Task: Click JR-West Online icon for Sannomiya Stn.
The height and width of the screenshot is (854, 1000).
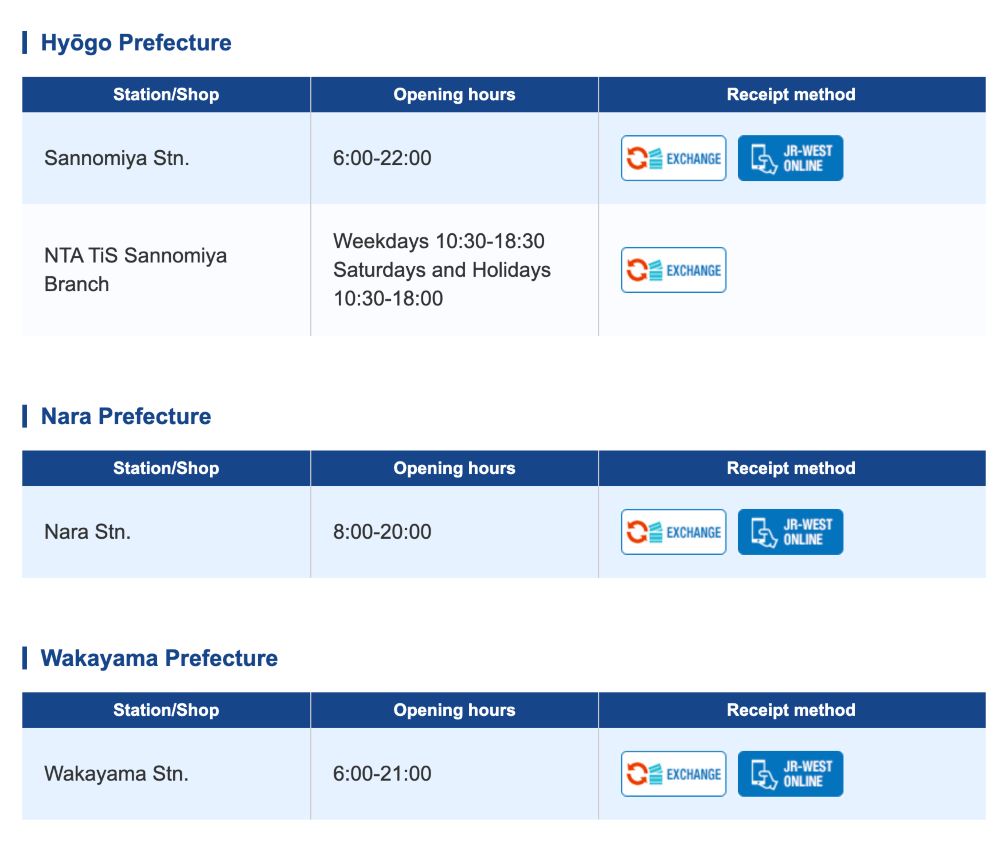Action: coord(790,158)
